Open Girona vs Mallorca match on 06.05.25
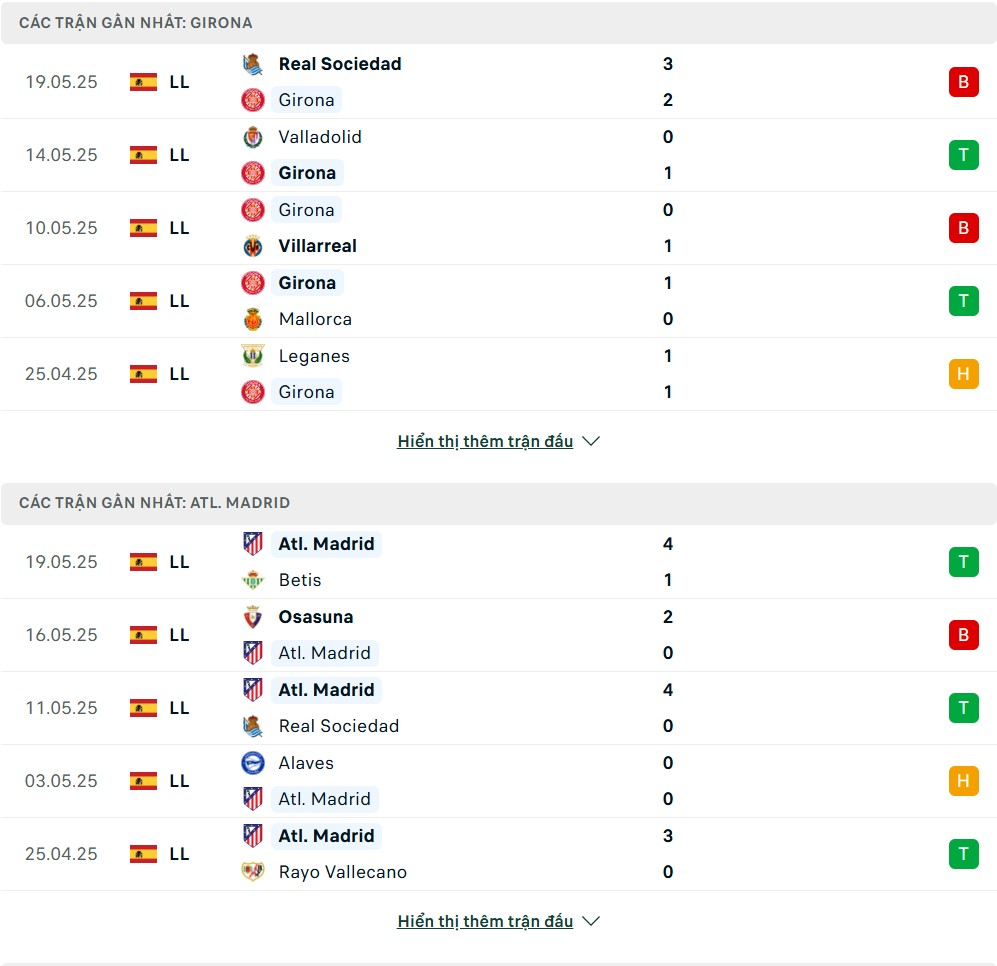Viewport: 997px width, 966px height. pos(498,301)
